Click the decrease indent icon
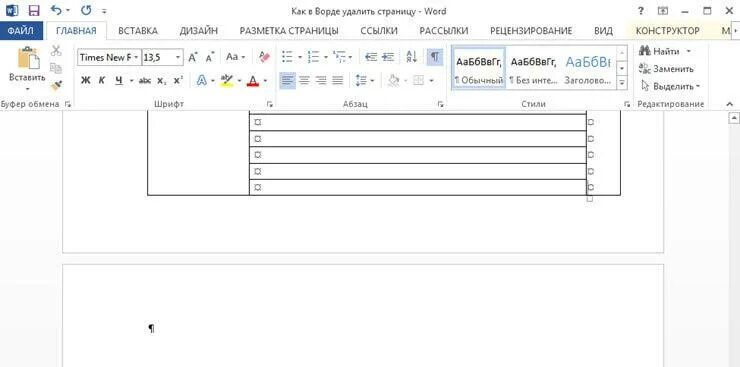This screenshot has width=740, height=367. 371,57
